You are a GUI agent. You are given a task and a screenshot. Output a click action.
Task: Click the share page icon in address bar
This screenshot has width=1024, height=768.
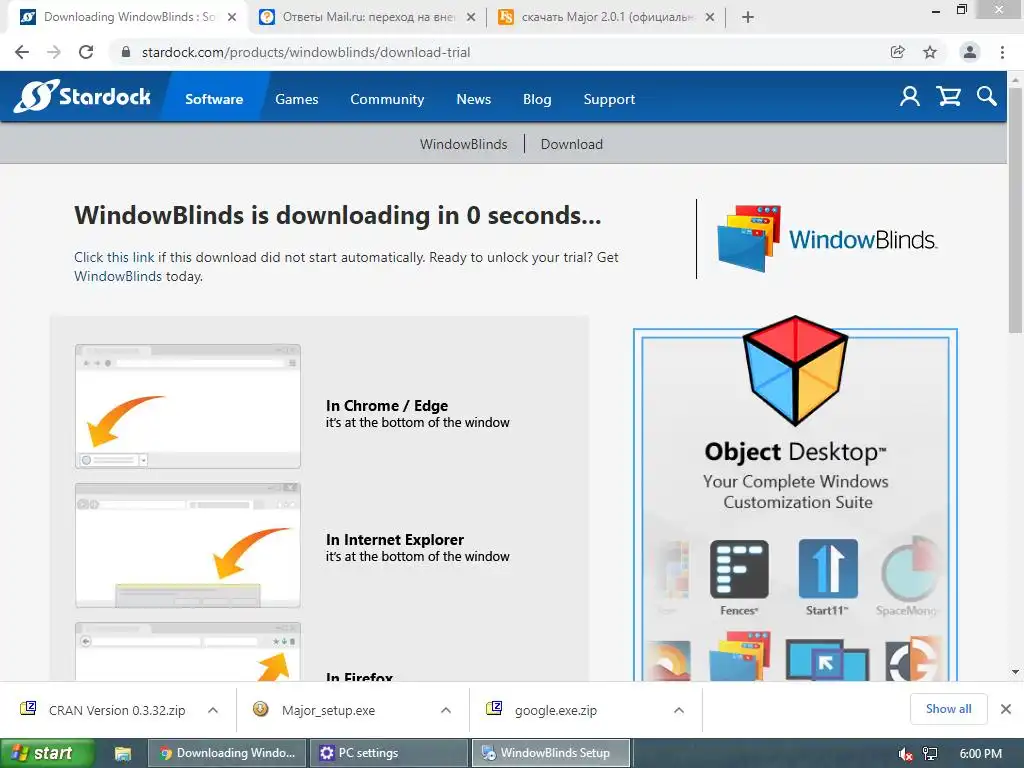point(898,52)
